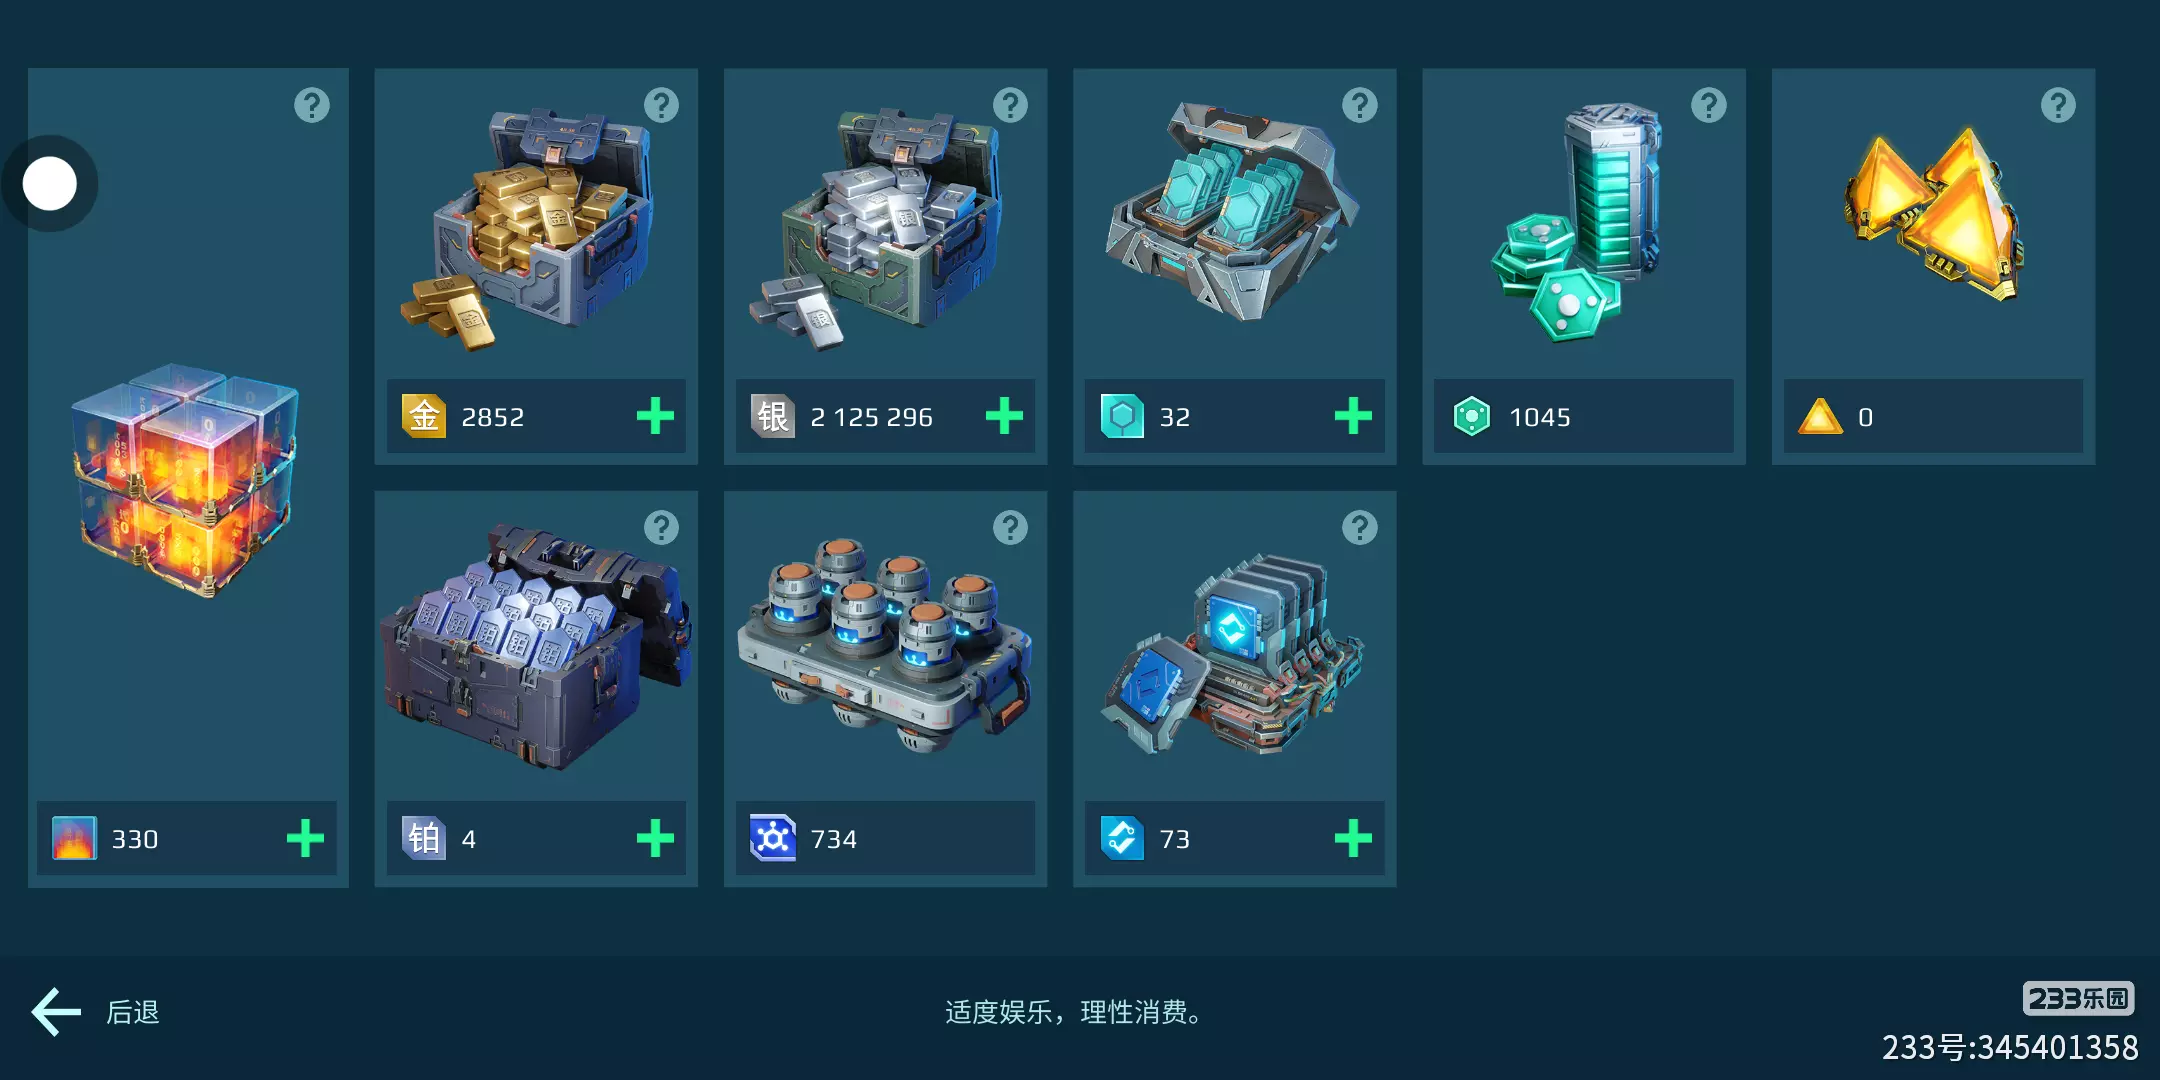Open help for the gold crate card
This screenshot has height=1080, width=2160.
[x=661, y=105]
